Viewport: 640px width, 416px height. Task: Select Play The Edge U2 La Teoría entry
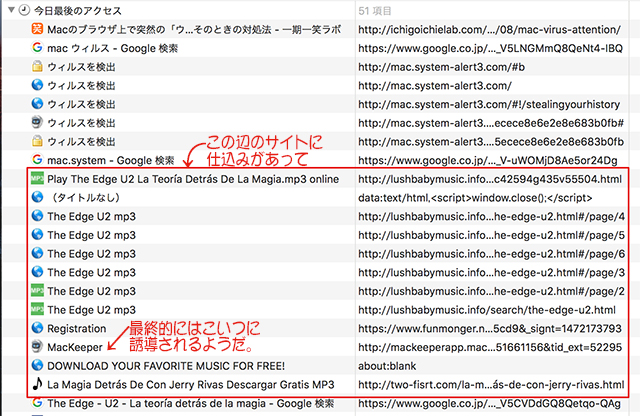click(193, 179)
